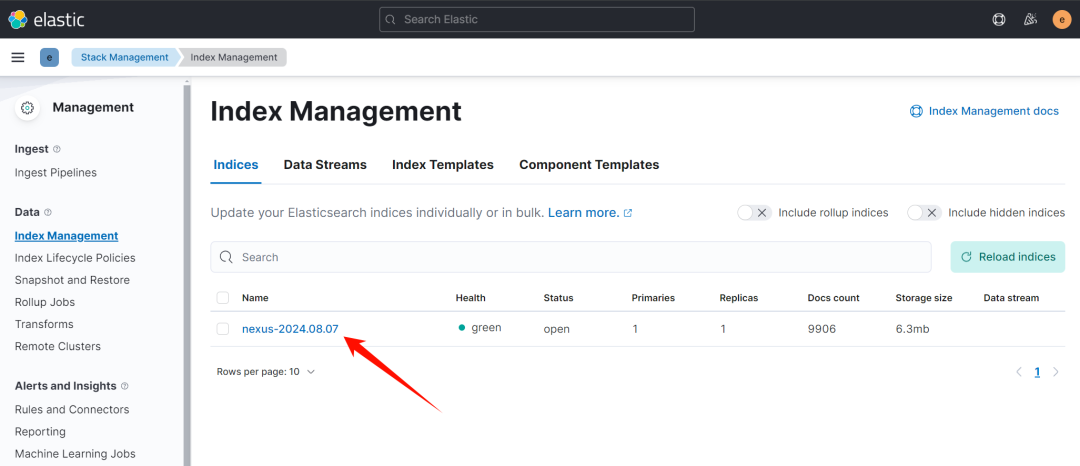1080x466 pixels.
Task: Click the '9906' docs count cell
Action: (x=822, y=329)
